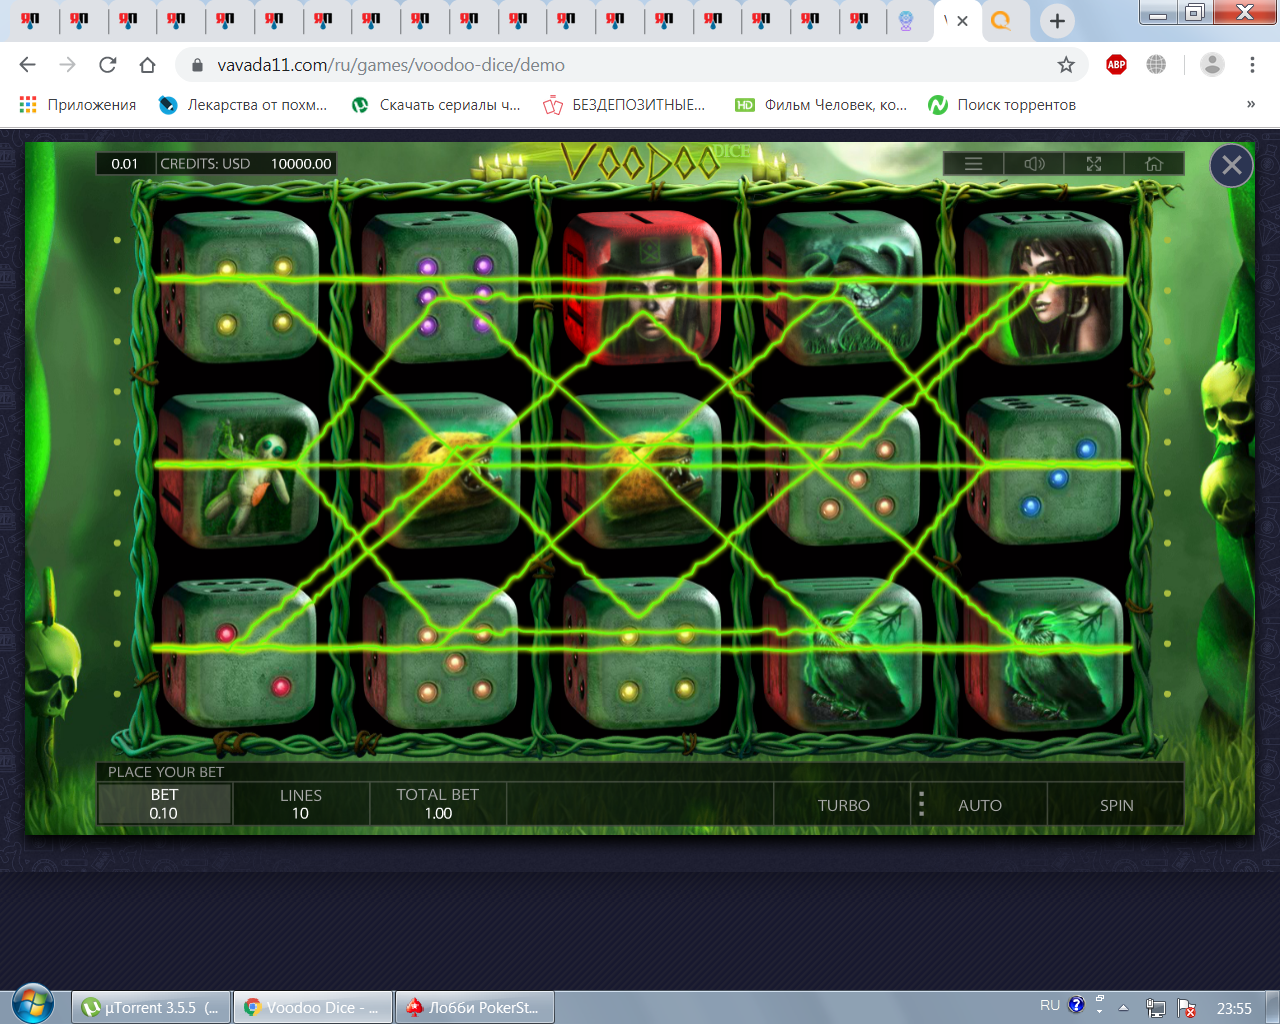Image resolution: width=1280 pixels, height=1024 pixels.
Task: Show hidden tray icons arrow
Action: 1123,1008
